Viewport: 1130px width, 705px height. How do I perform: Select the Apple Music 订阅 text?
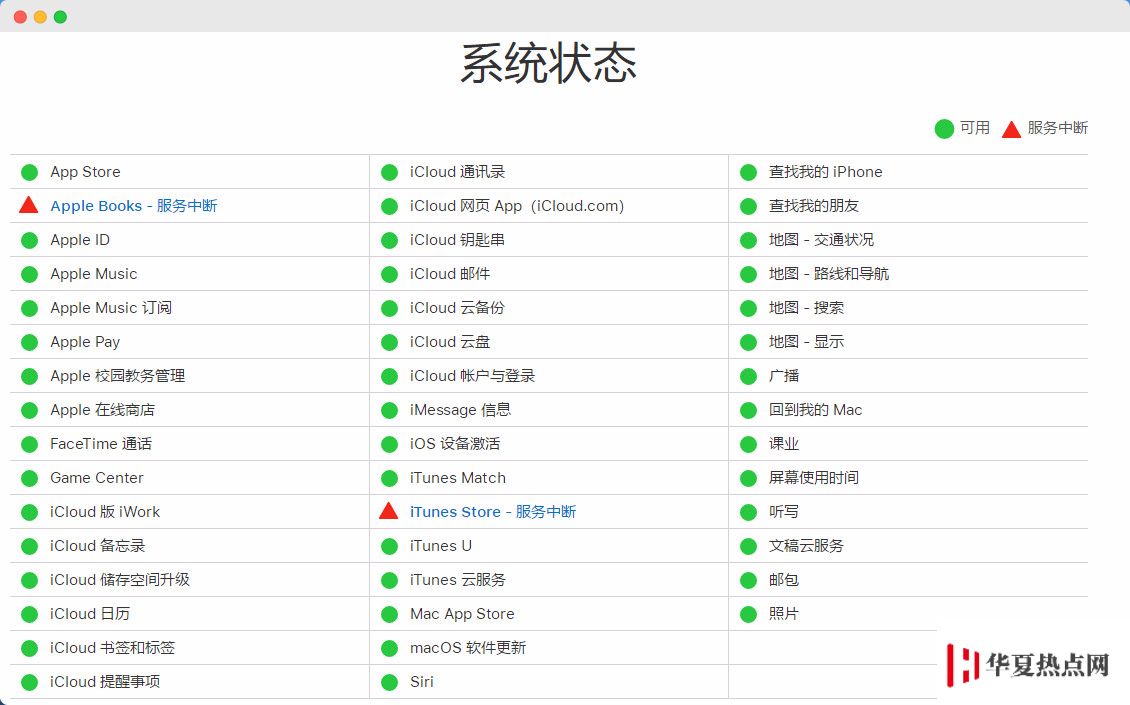[111, 308]
